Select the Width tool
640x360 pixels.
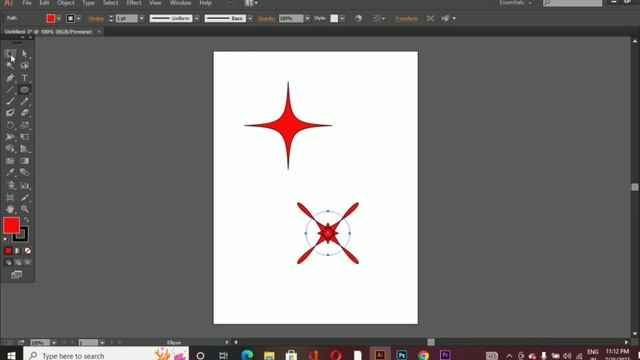[10, 137]
